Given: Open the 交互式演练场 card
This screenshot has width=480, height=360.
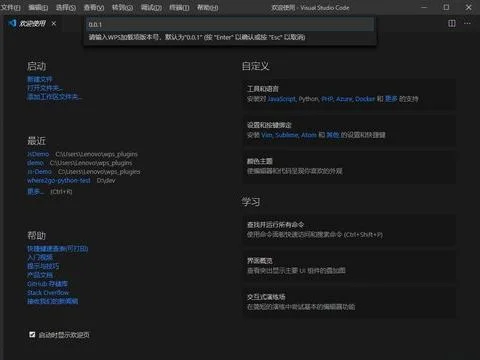Looking at the screenshot, I should click(x=349, y=302).
